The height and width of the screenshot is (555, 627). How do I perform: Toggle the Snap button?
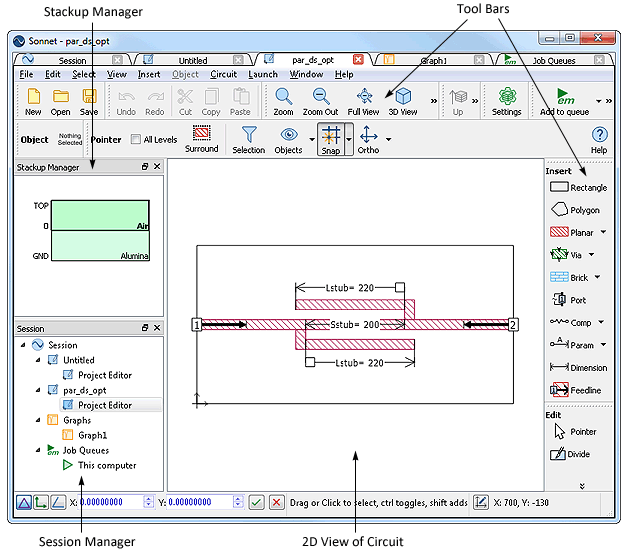(x=332, y=138)
